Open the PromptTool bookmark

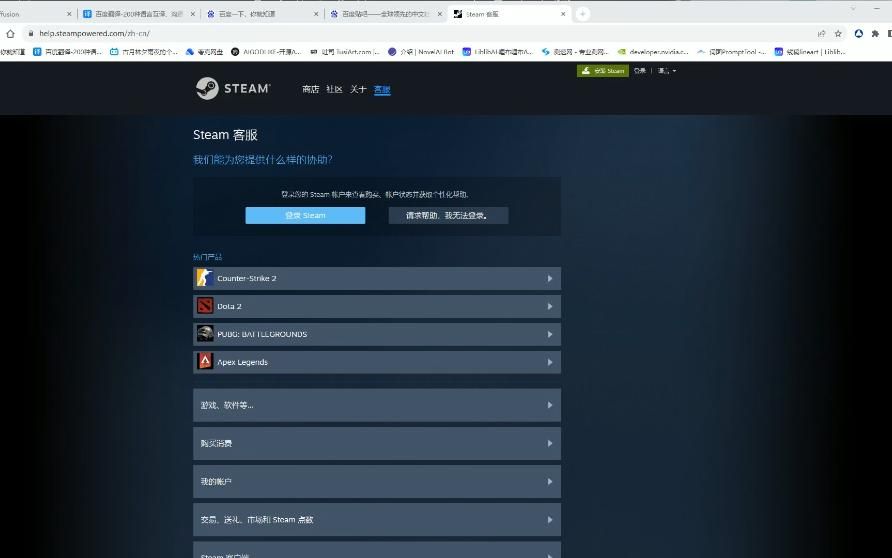tap(732, 52)
